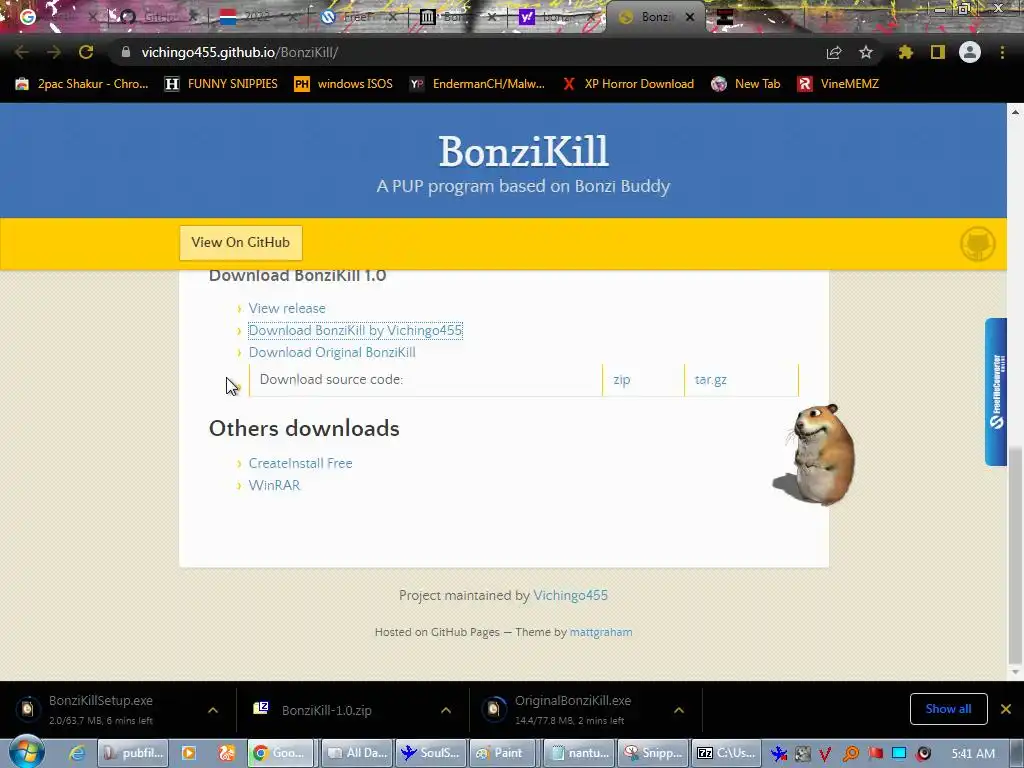Open the FreeFileConverter side tab
Image resolution: width=1024 pixels, height=768 pixels.
pyautogui.click(x=996, y=392)
